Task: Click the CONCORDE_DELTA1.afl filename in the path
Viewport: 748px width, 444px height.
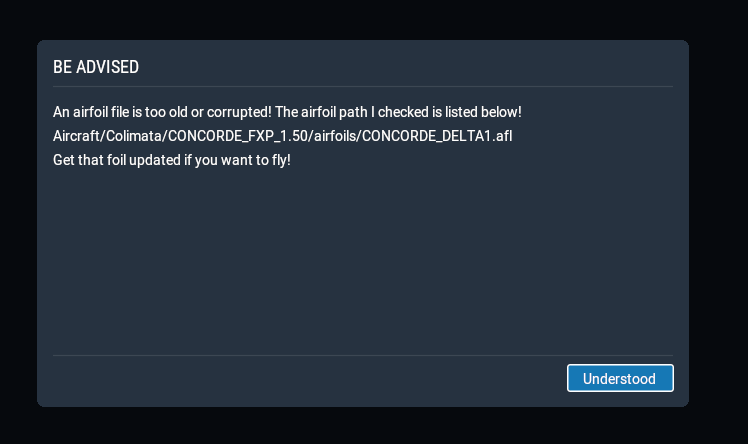Action: pyautogui.click(x=437, y=136)
